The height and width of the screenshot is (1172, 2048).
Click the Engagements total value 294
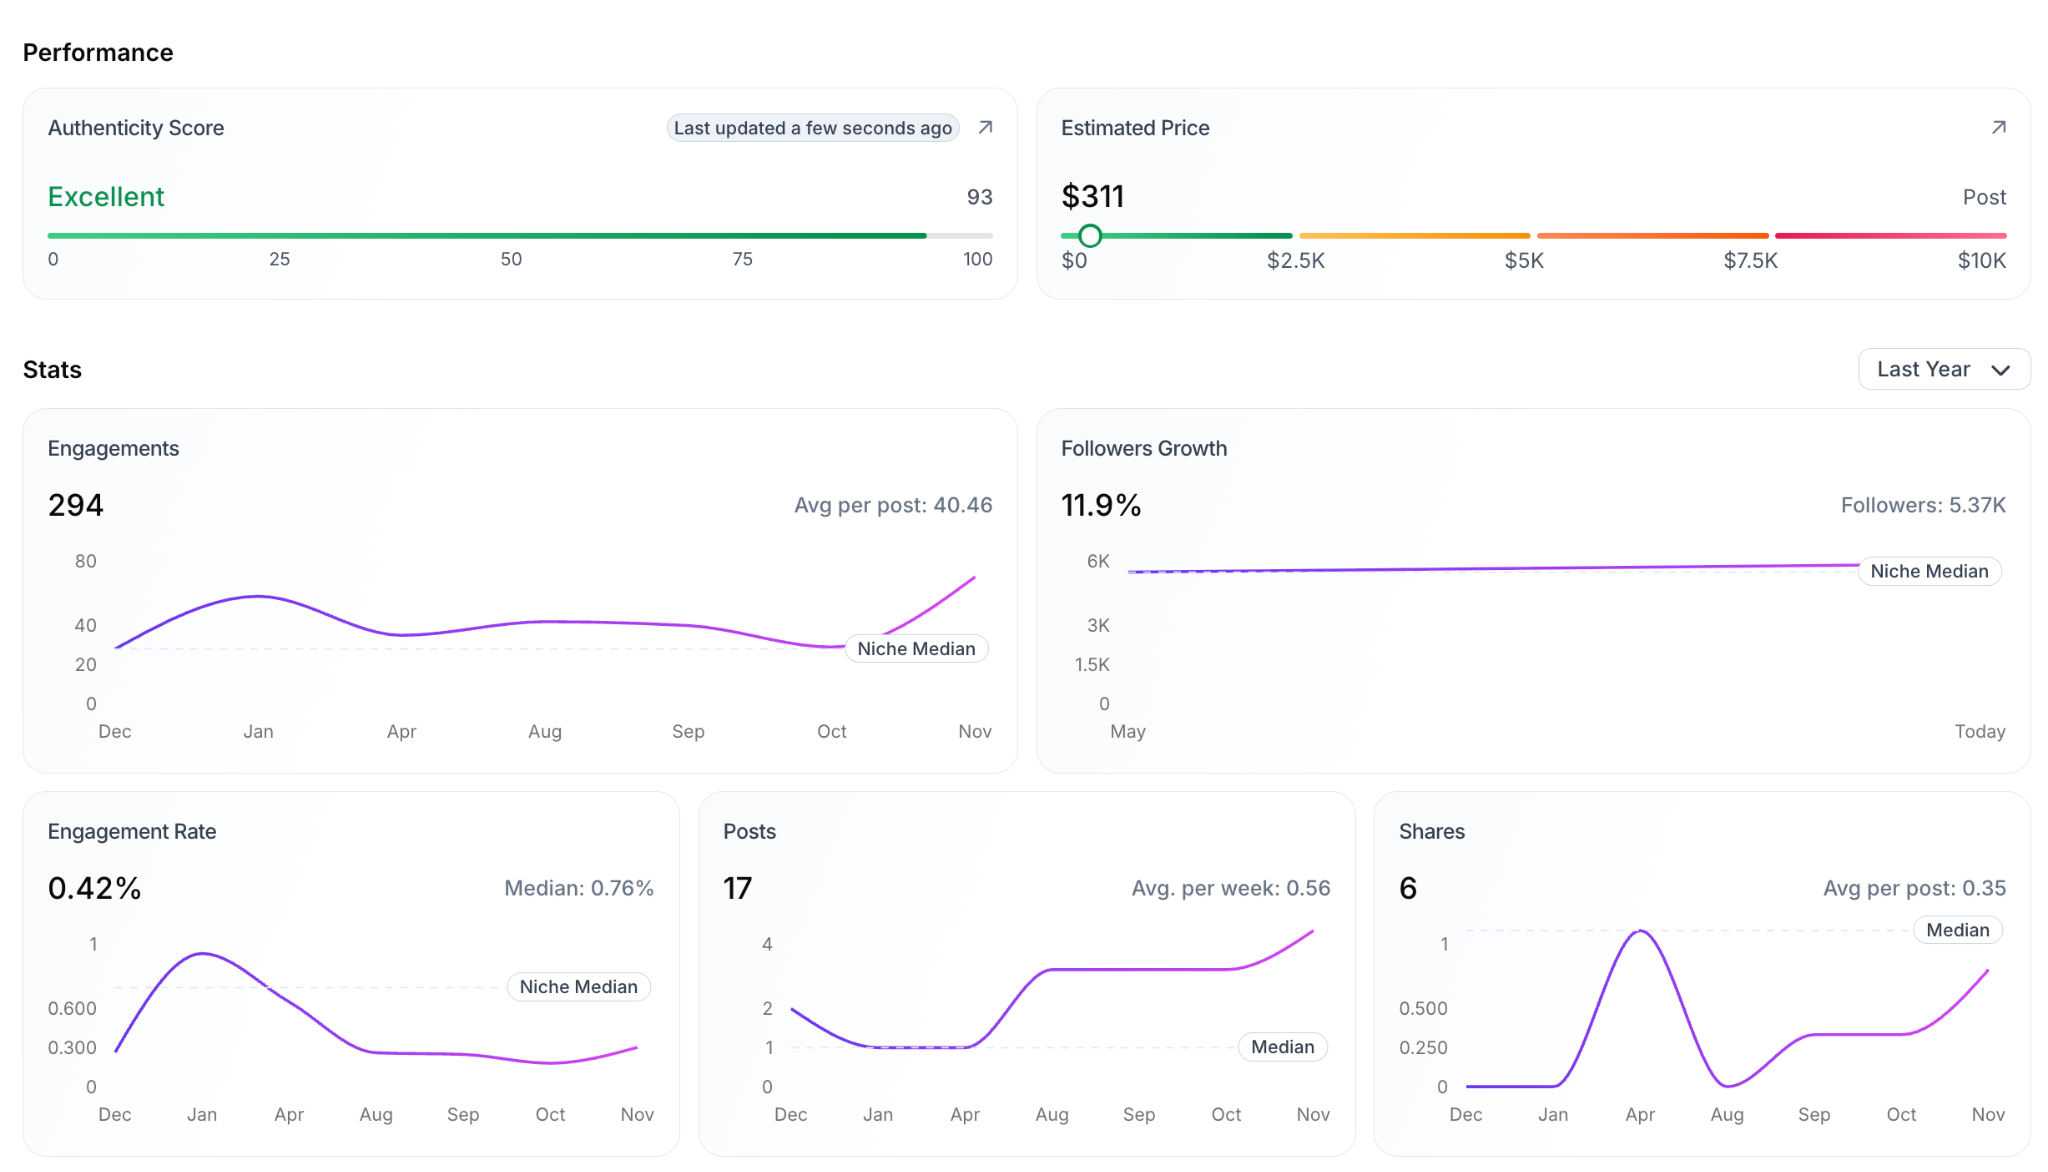click(76, 505)
